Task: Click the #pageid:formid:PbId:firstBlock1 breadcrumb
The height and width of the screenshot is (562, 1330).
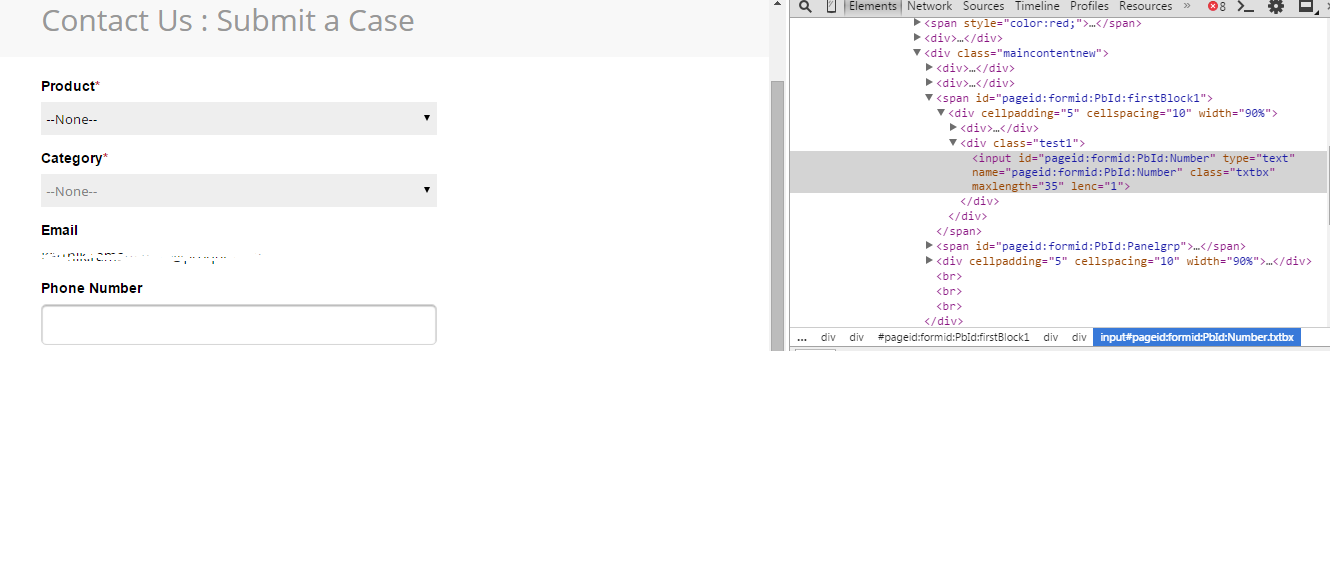Action: tap(953, 337)
